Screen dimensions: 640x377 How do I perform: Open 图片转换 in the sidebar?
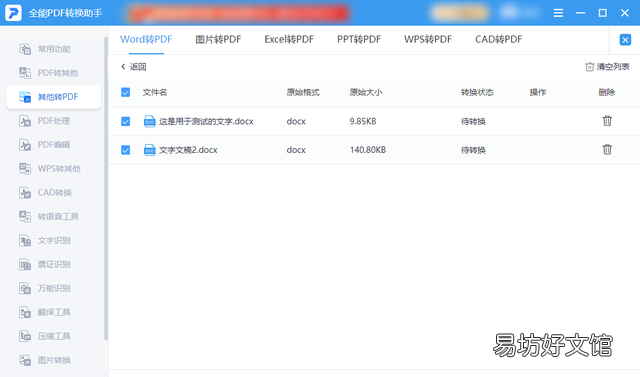click(x=45, y=360)
